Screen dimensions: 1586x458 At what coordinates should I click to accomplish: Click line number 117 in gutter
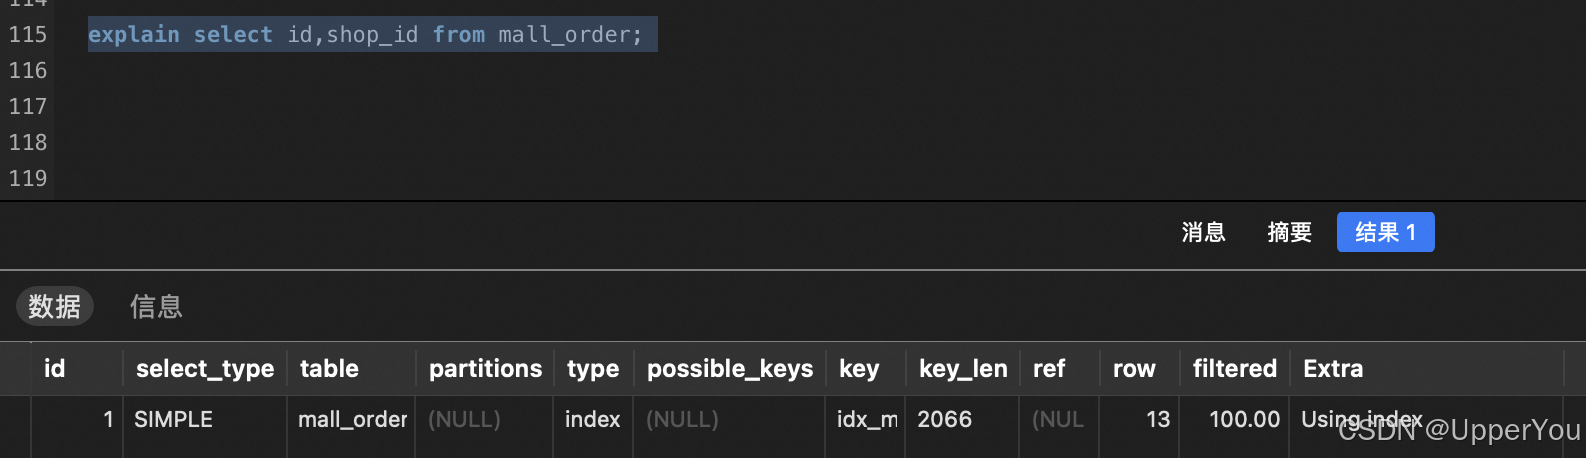[x=28, y=107]
